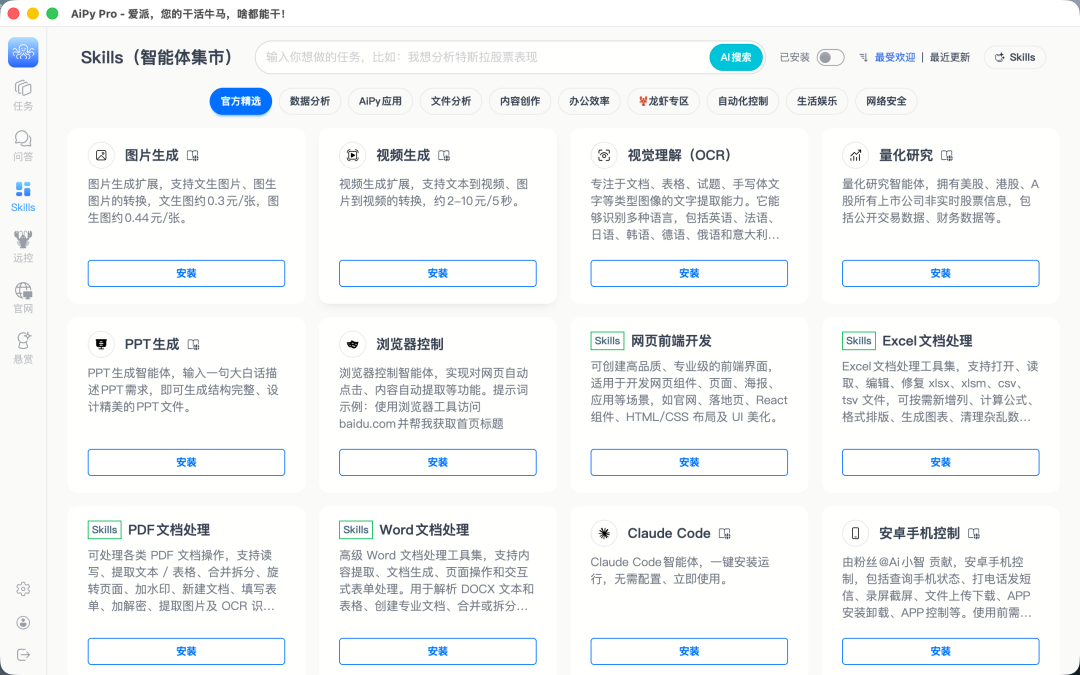The height and width of the screenshot is (675, 1080).
Task: Click badge icon beside 图片生成 title
Action: (193, 156)
